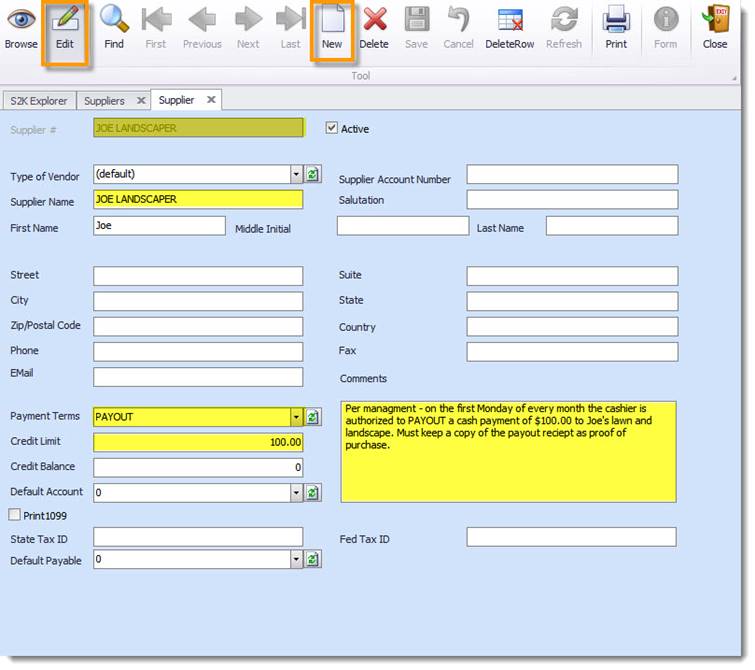This screenshot has width=755, height=670.
Task: Close the Supplier tab
Action: point(211,100)
